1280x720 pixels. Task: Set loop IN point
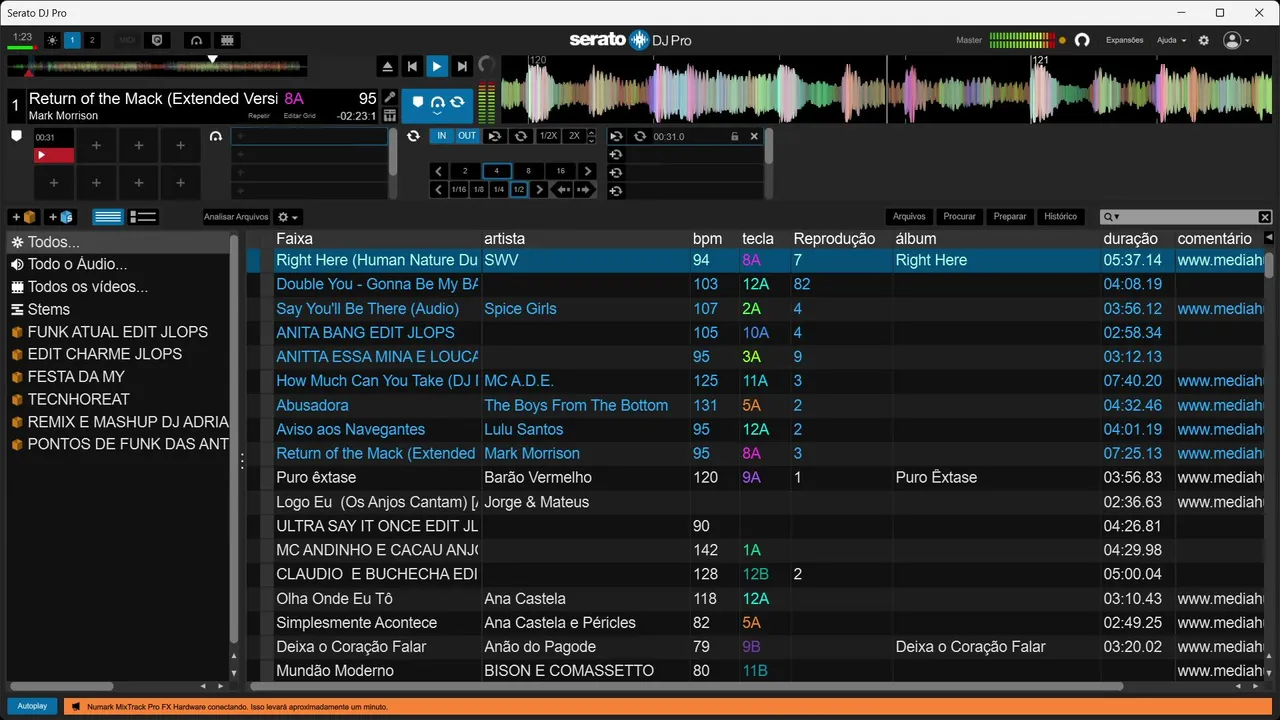pos(441,136)
